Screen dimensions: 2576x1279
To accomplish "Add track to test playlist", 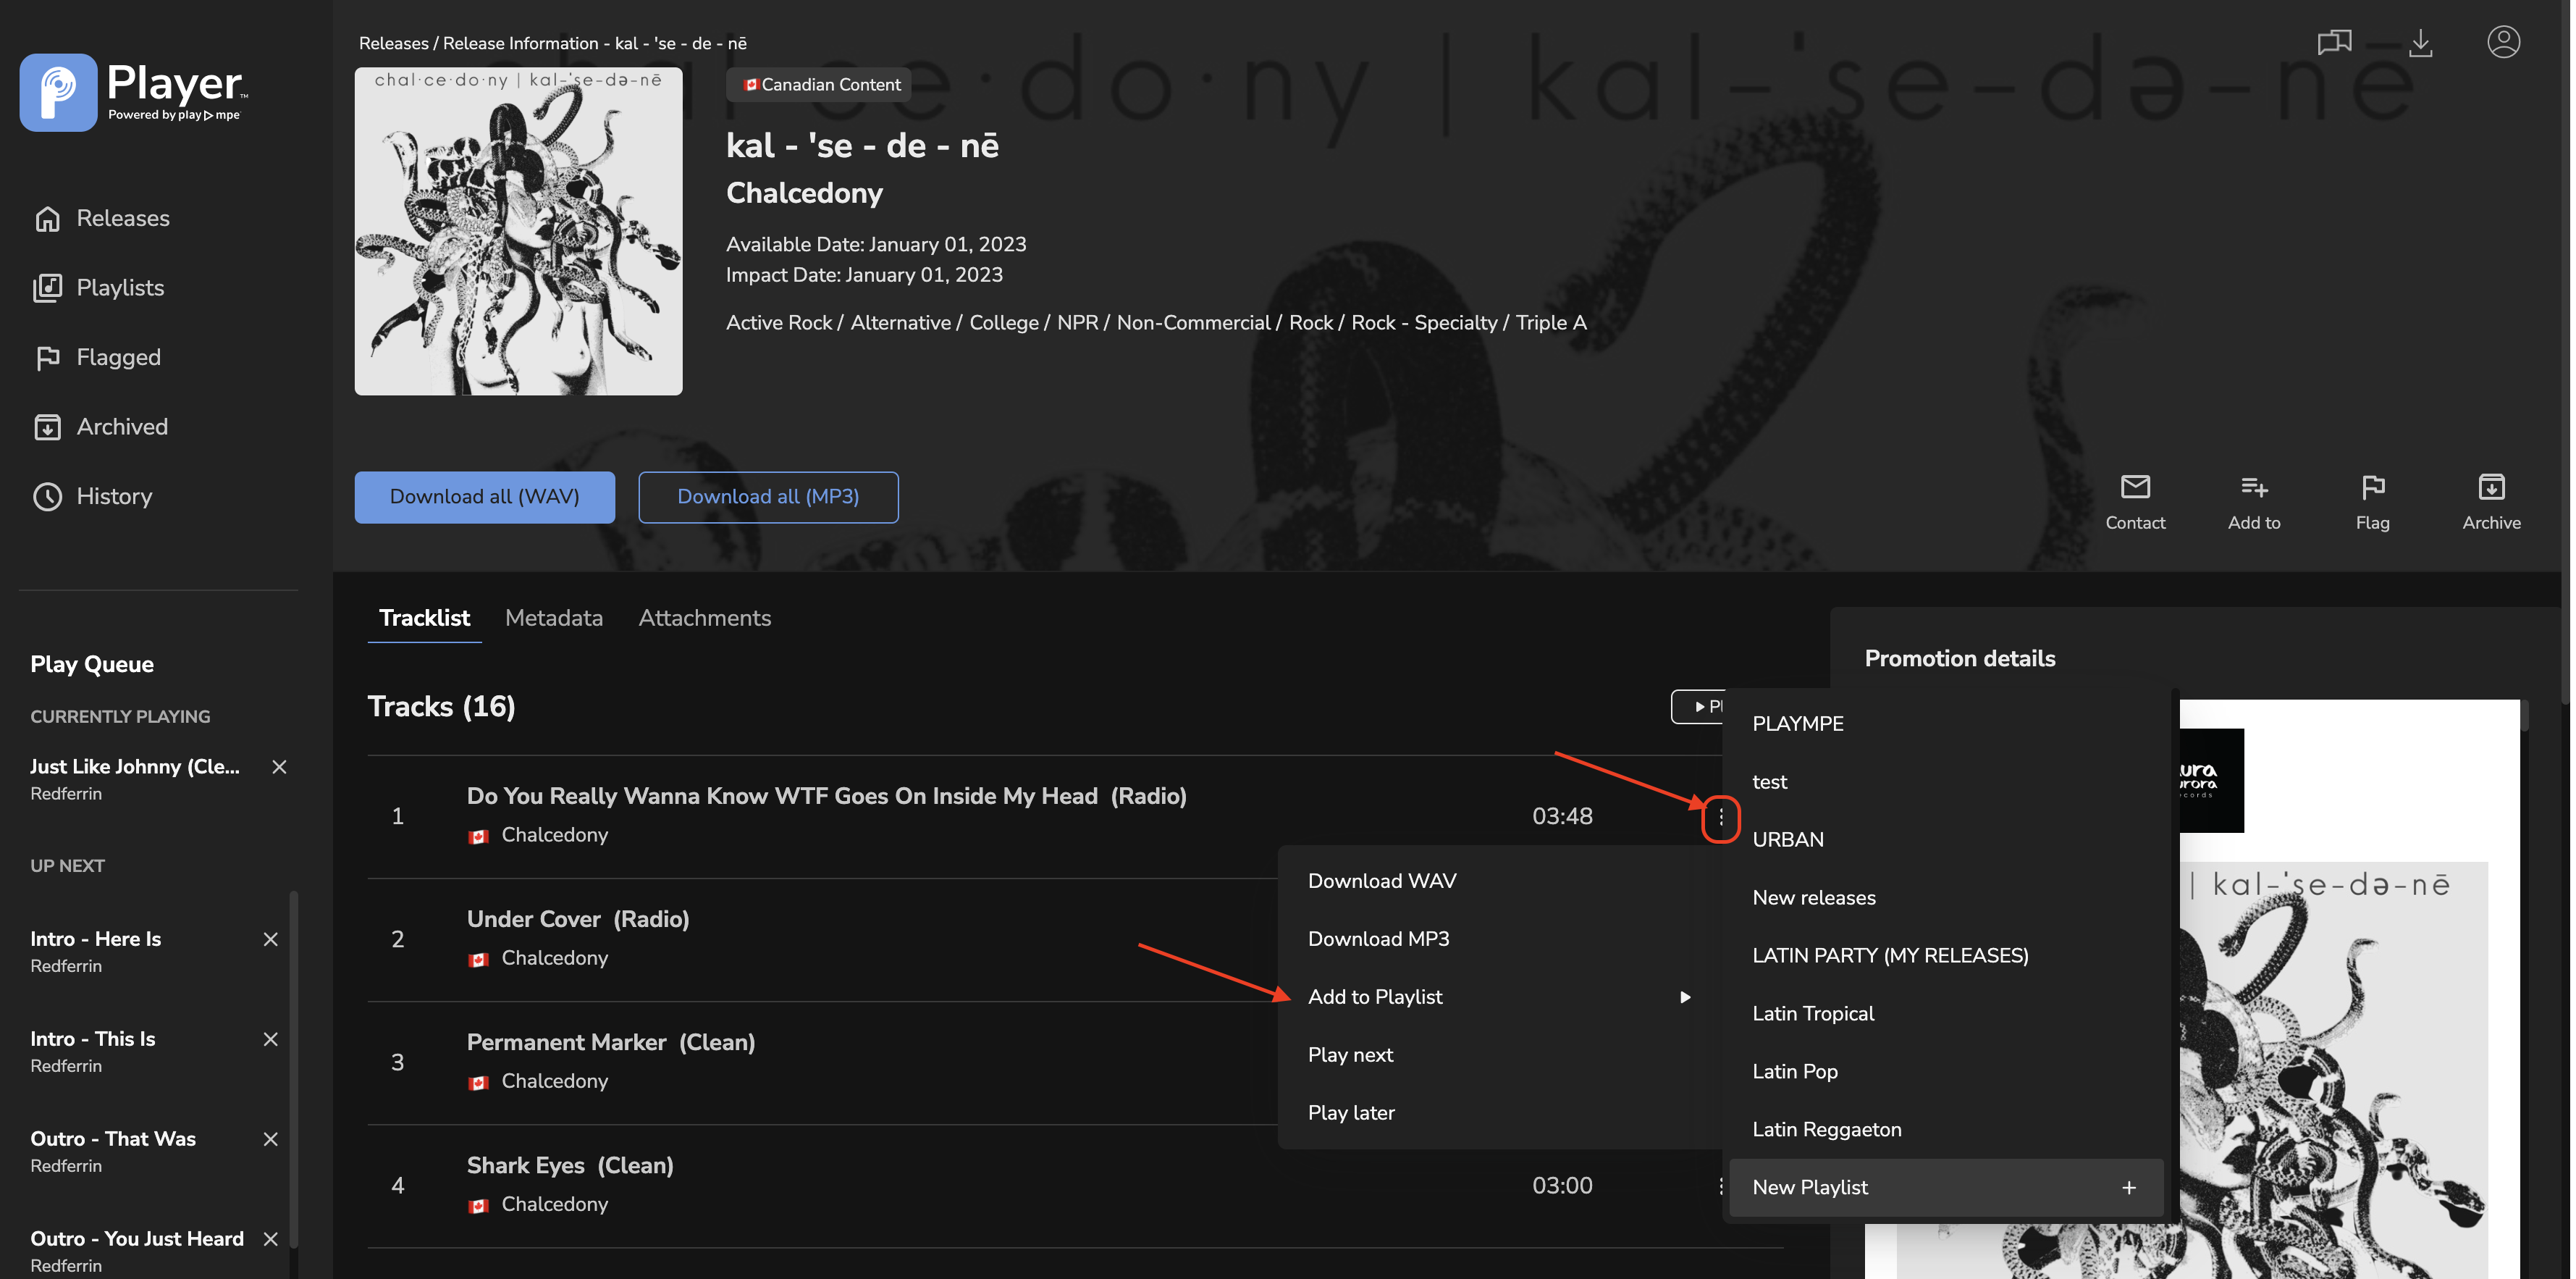I will pyautogui.click(x=1946, y=782).
